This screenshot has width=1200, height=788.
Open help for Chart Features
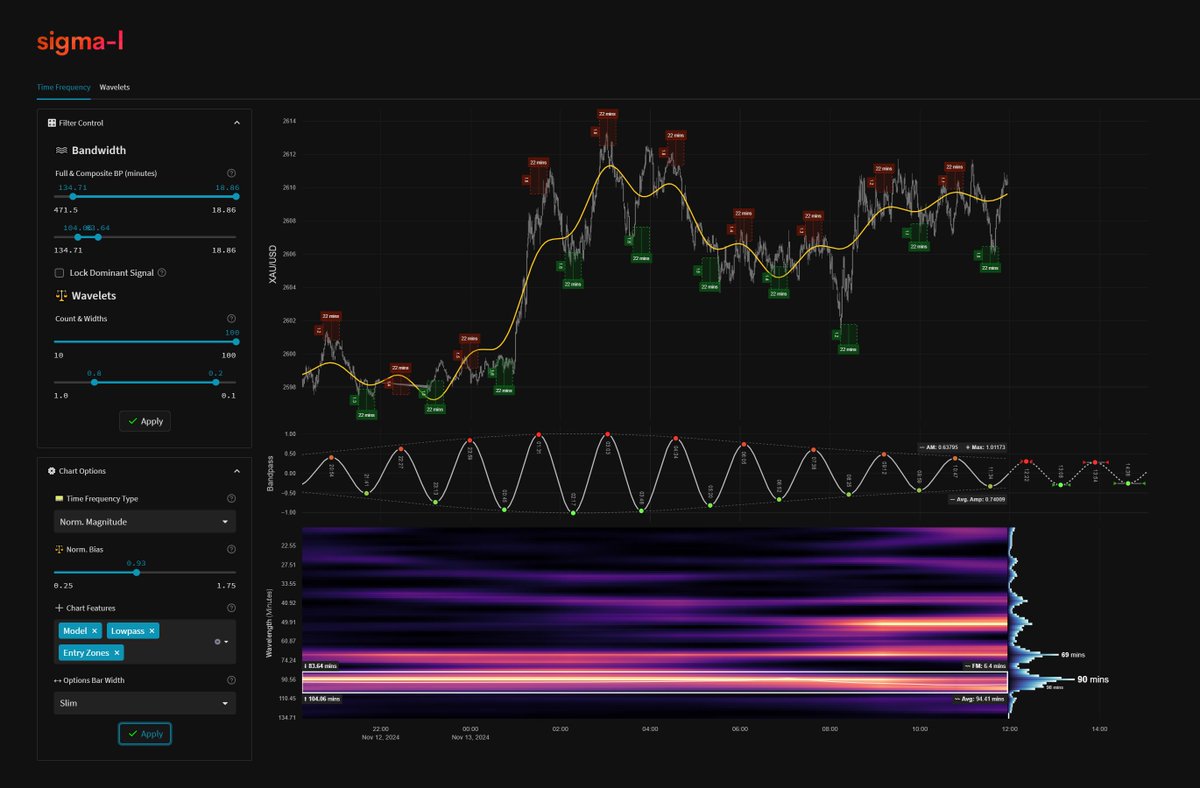[x=231, y=608]
